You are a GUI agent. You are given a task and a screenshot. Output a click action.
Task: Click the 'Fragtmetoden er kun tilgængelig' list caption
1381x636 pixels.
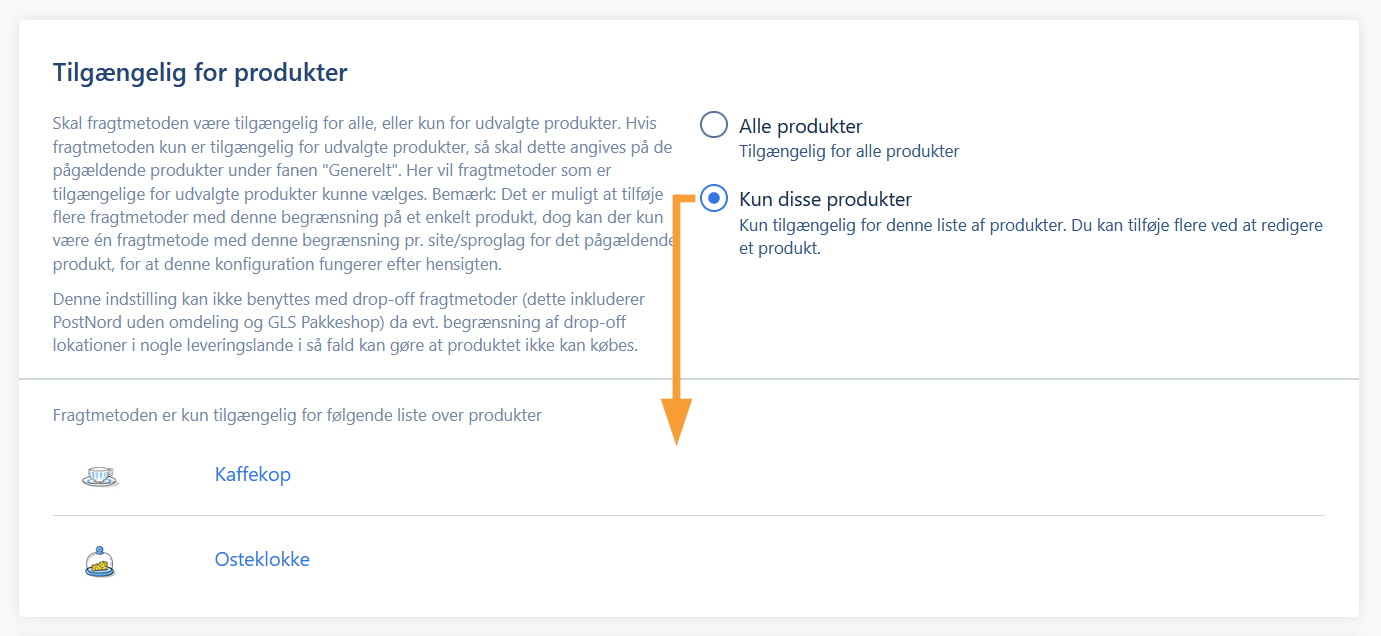297,415
